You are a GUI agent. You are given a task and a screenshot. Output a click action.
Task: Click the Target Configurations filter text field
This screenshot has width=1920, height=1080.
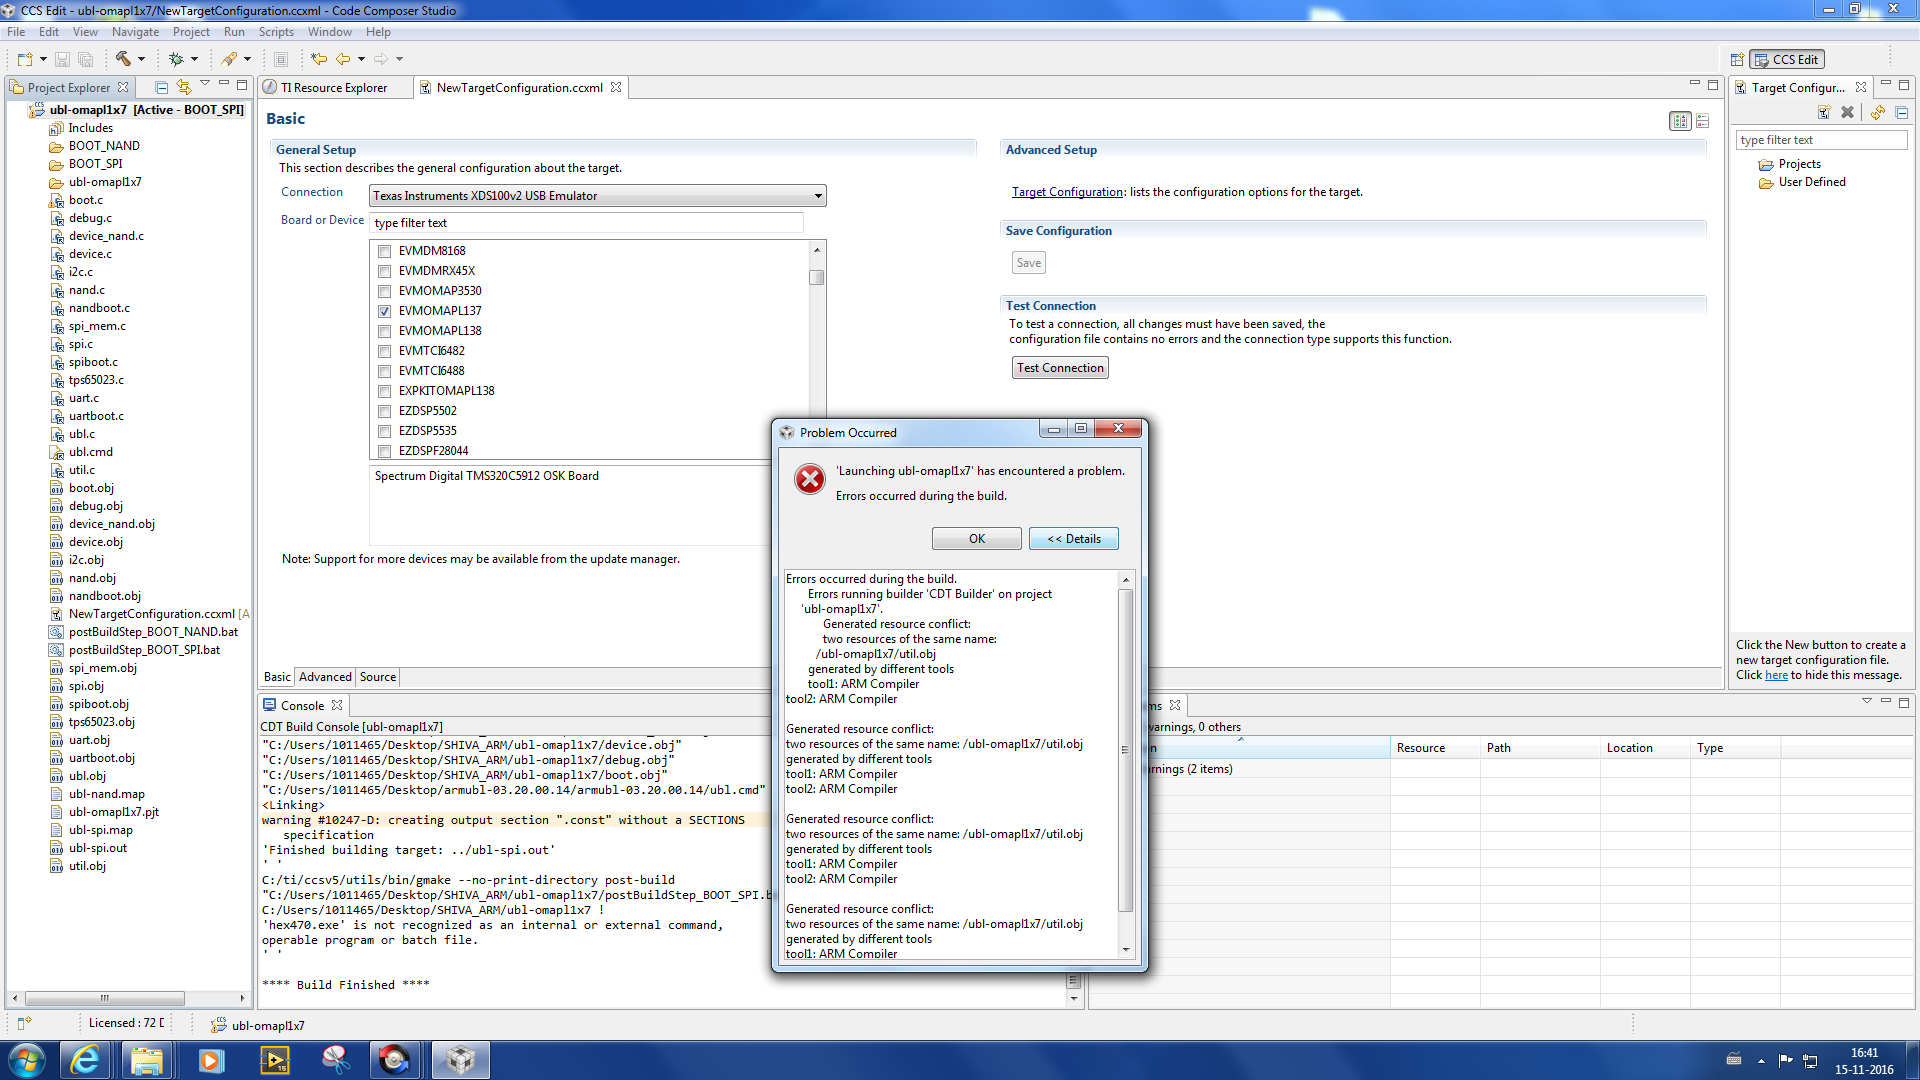[x=1822, y=140]
